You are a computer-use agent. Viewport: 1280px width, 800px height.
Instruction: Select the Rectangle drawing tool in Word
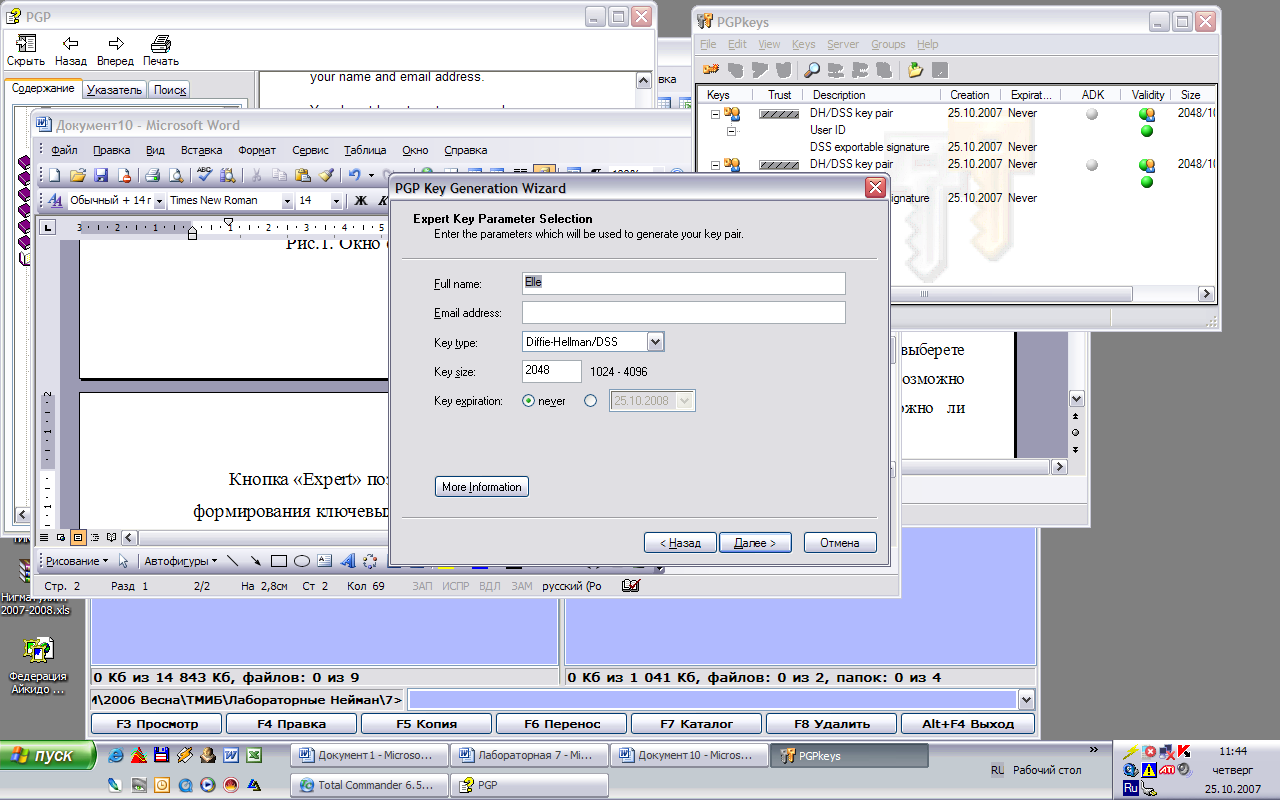279,561
